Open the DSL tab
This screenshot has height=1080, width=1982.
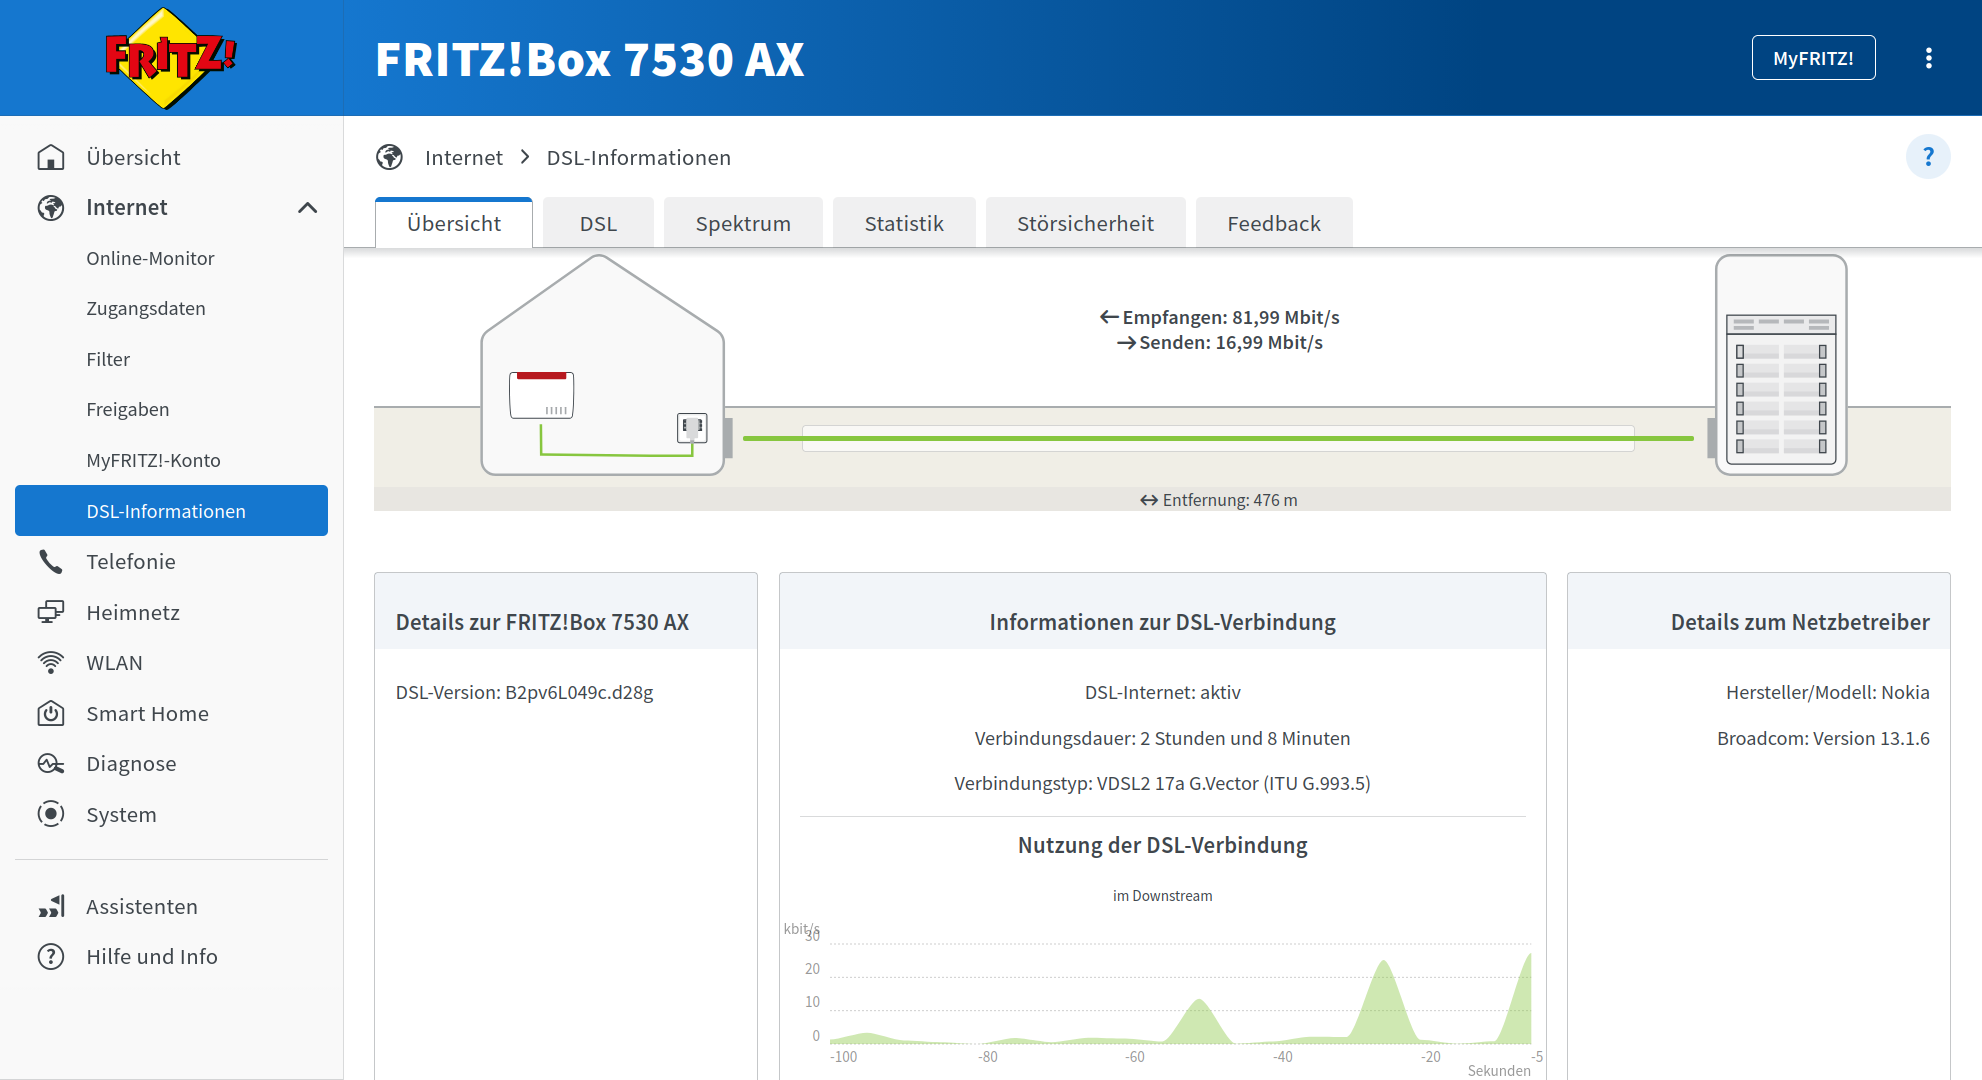coord(598,223)
